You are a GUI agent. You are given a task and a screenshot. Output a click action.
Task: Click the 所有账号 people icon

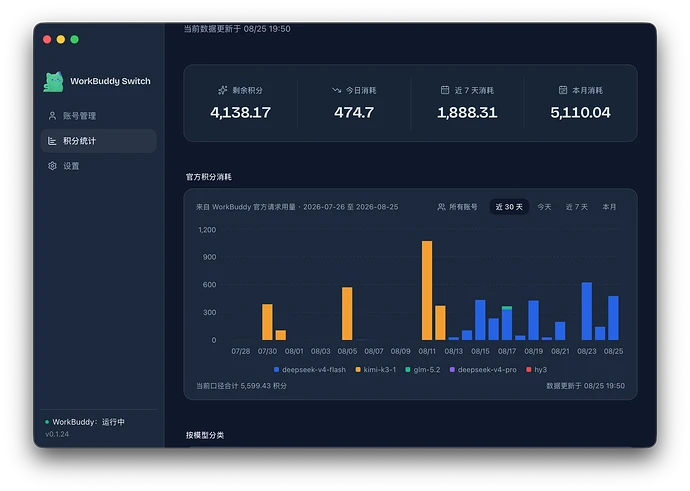tap(441, 207)
